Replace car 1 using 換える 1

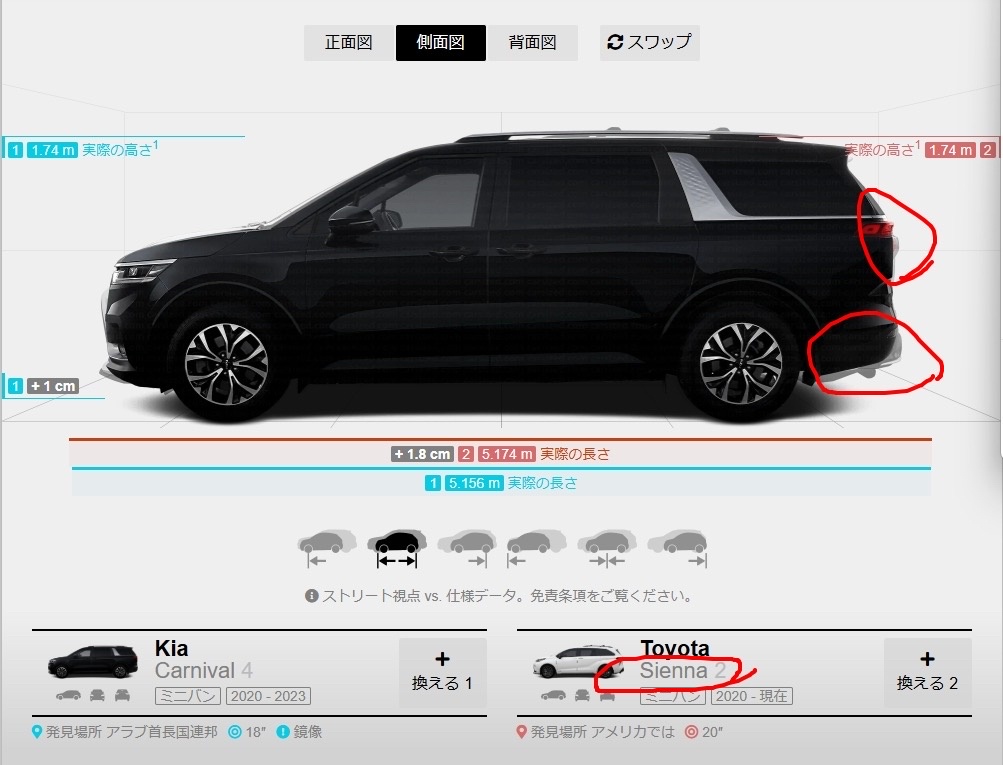442,672
